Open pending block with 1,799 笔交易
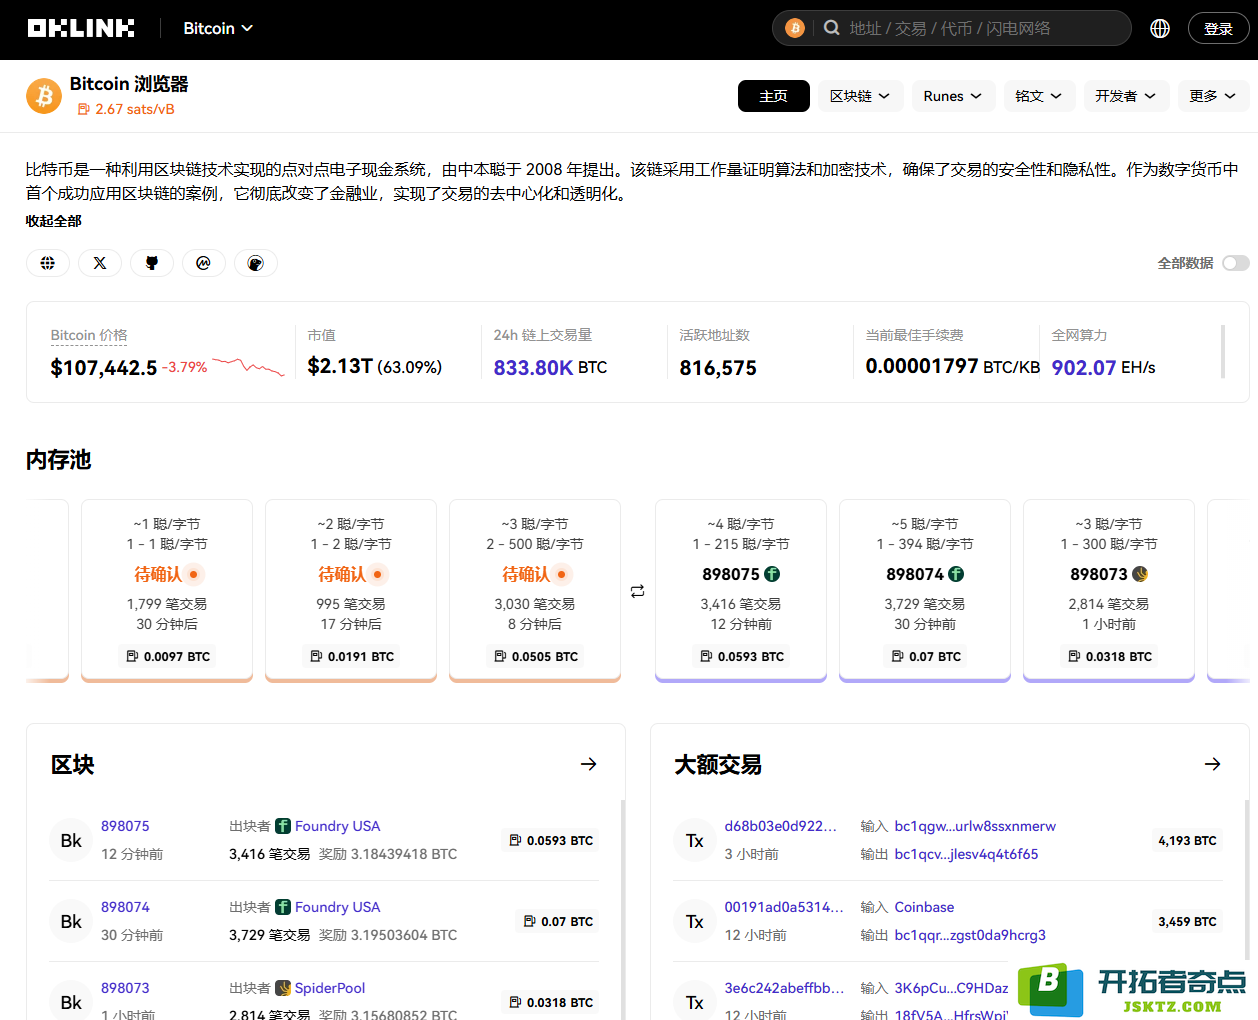Screen dimensions: 1258x1020 [167, 590]
